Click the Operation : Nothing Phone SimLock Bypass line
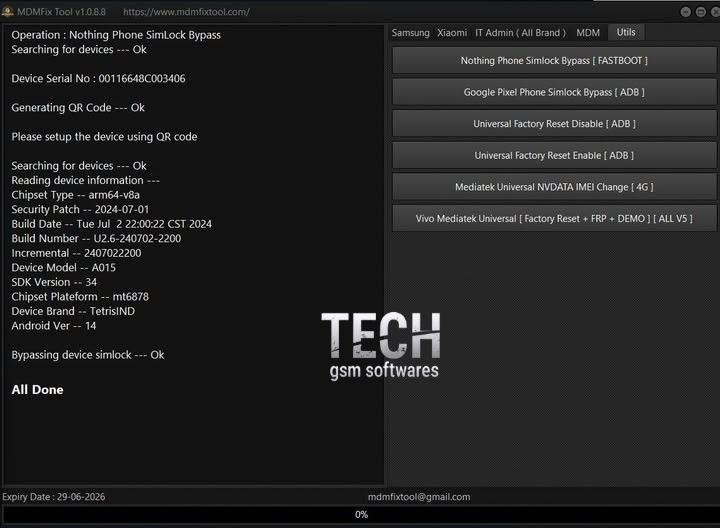Screen dimensions: 720x528 [x=116, y=35]
